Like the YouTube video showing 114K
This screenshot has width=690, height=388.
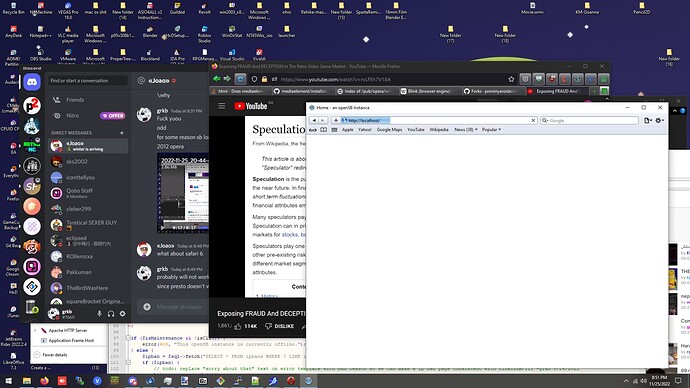pyautogui.click(x=246, y=326)
